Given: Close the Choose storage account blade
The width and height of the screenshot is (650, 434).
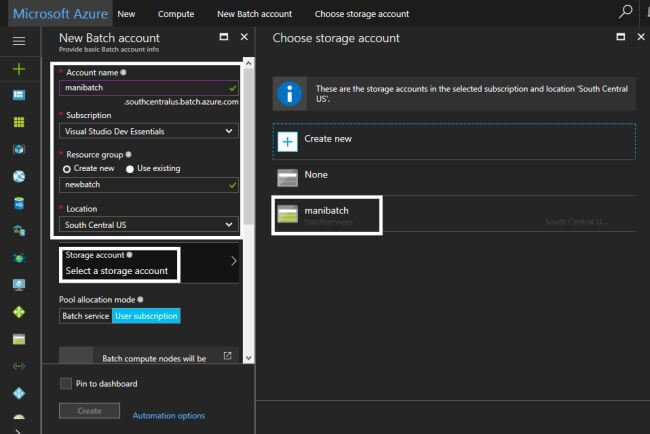Looking at the screenshot, I should (641, 37).
